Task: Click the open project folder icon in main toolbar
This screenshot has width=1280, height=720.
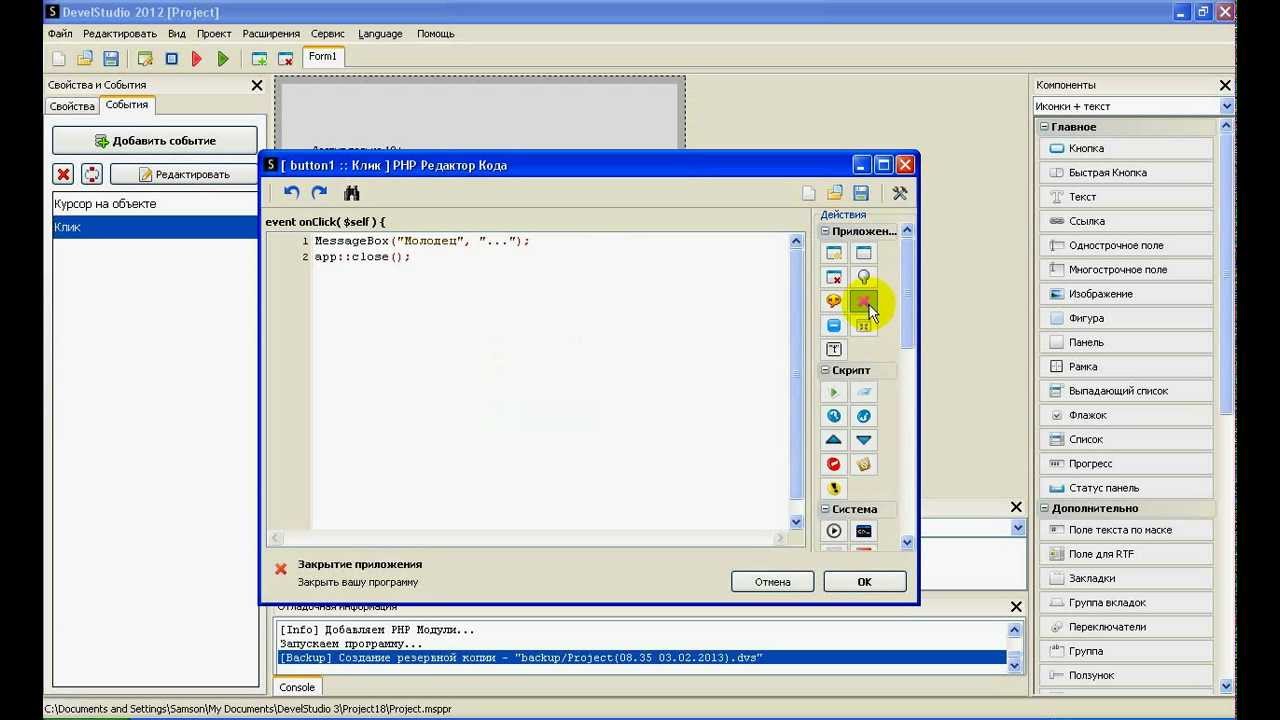Action: tap(85, 59)
